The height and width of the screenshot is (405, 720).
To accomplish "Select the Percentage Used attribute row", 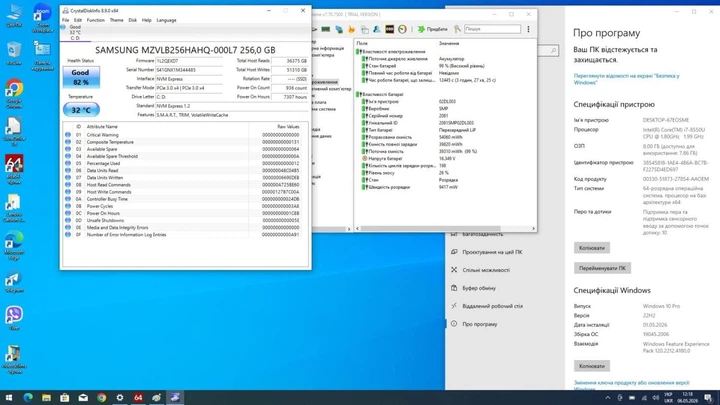I will tap(183, 163).
